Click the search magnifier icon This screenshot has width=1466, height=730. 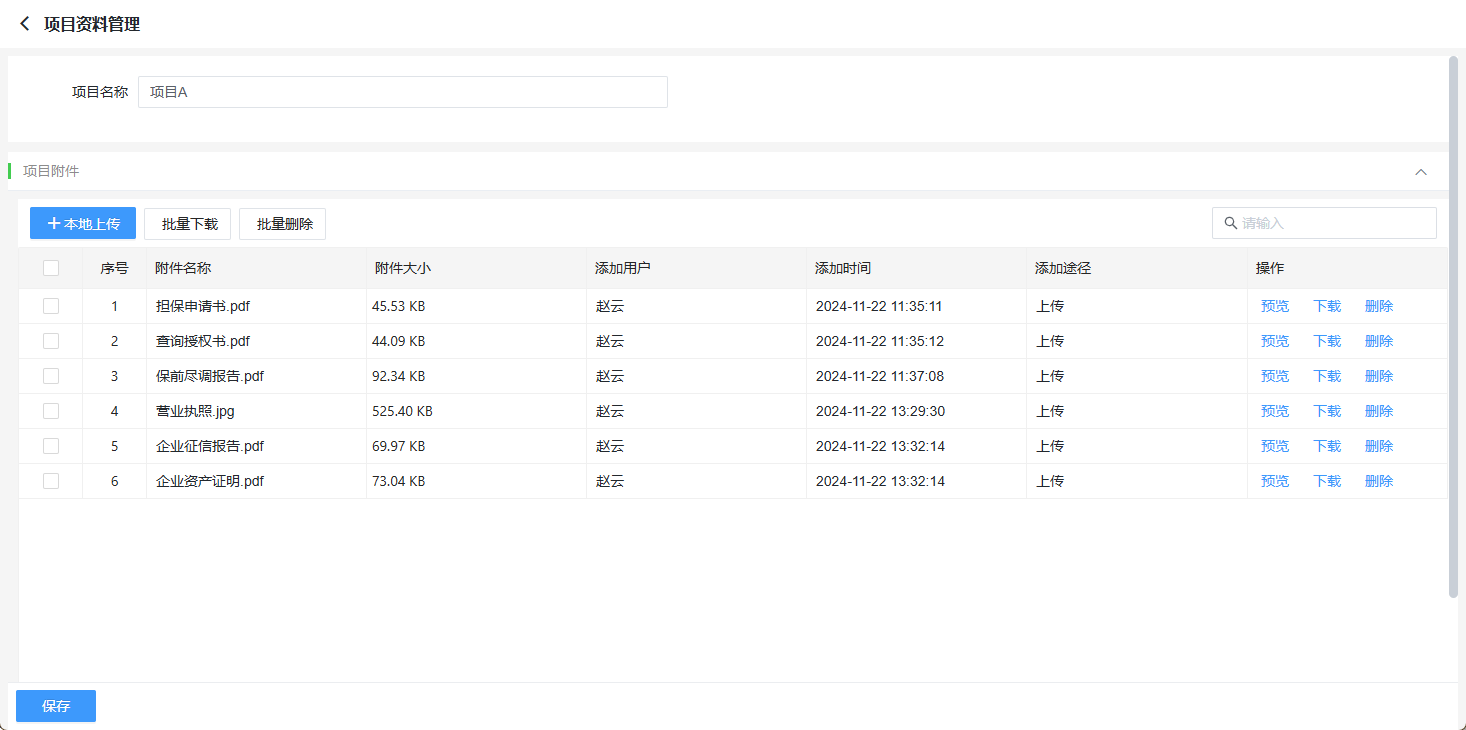(1230, 223)
